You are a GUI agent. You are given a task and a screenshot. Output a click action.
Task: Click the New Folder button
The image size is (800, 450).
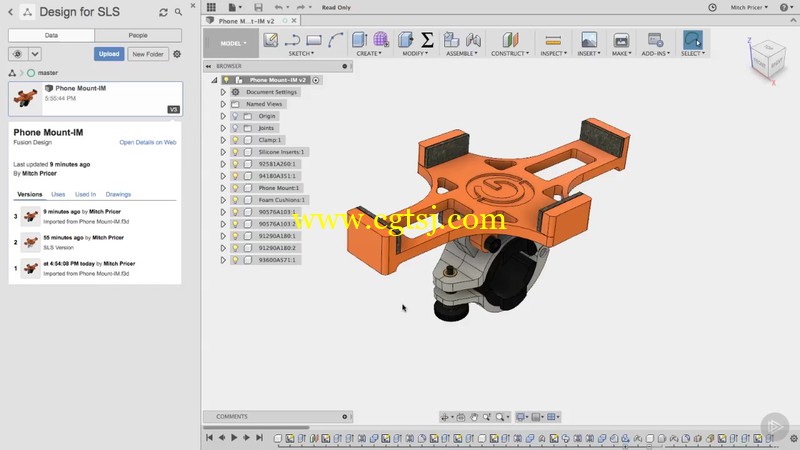pyautogui.click(x=148, y=54)
